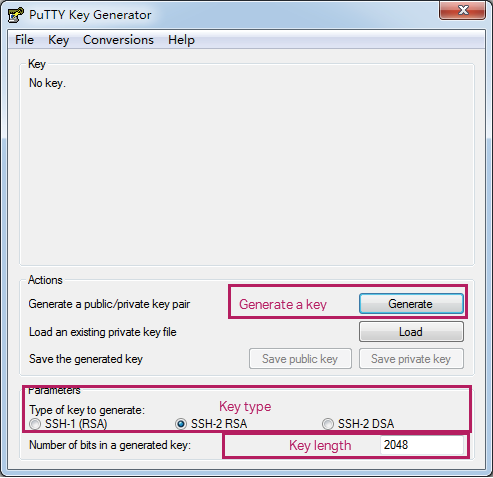Click the Save public key button
This screenshot has height=478, width=493.
tap(300, 359)
